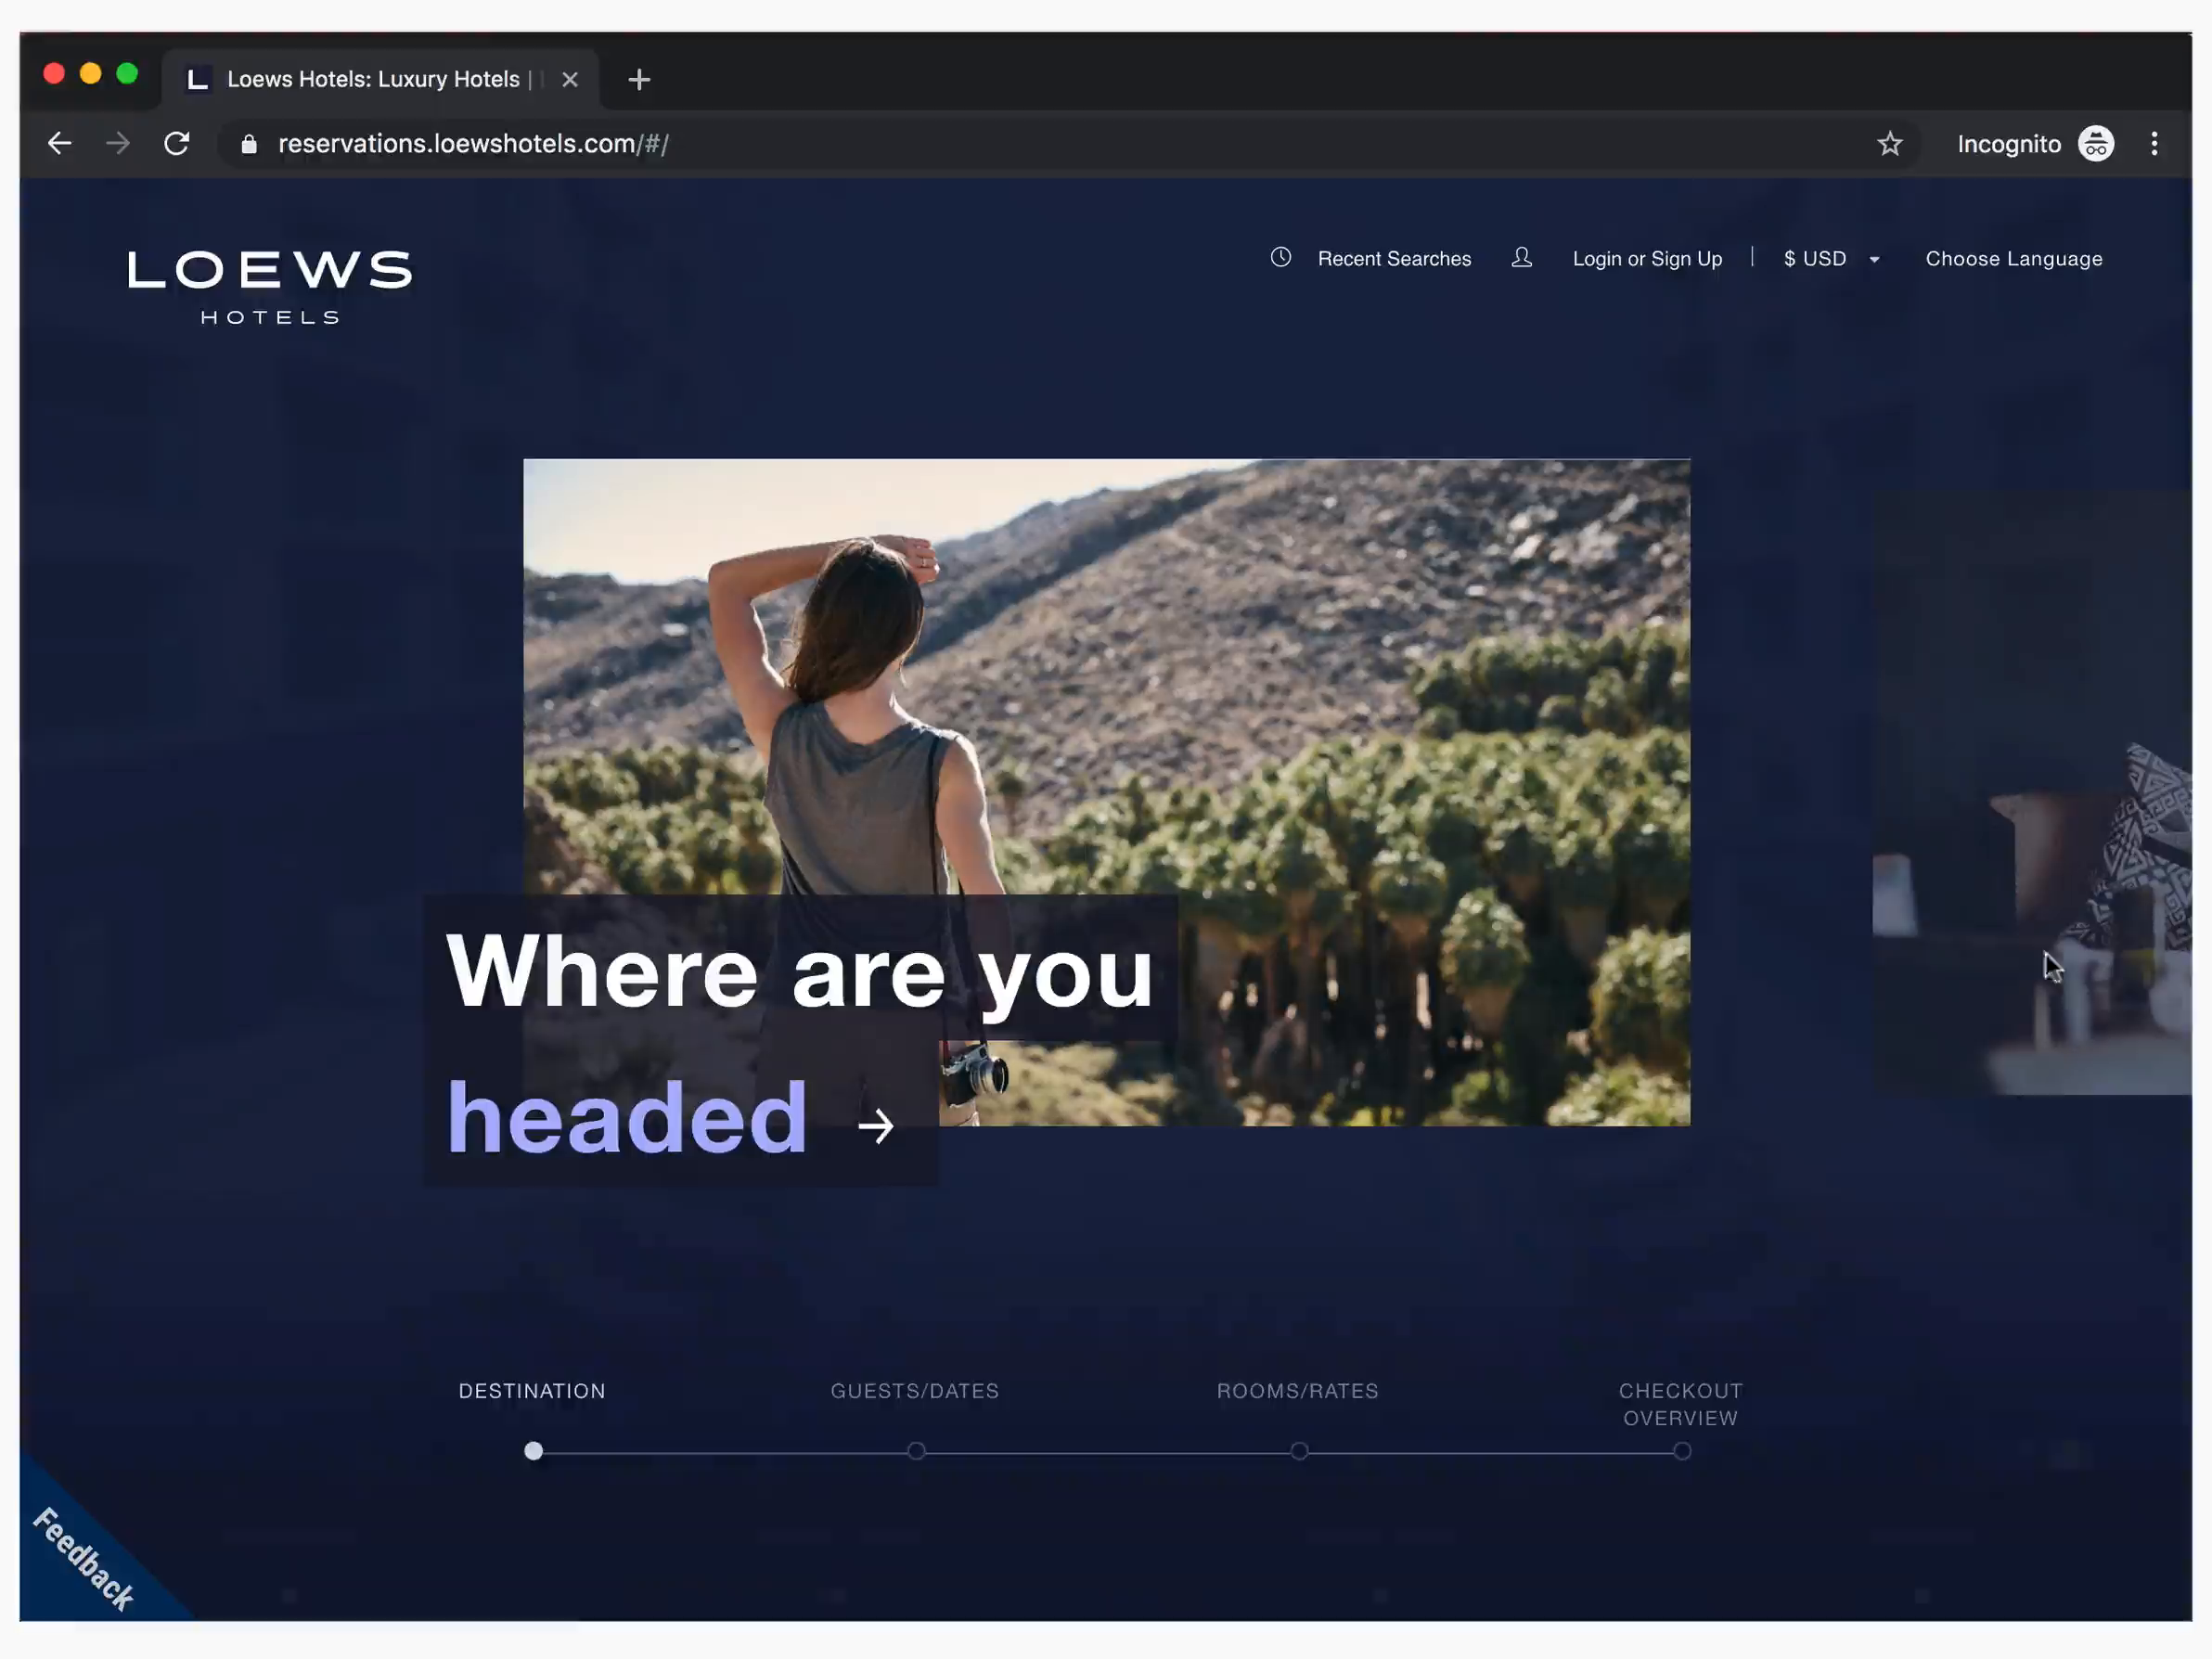Reload the page with refresh icon
Viewport: 2212px width, 1659px height.
point(177,144)
